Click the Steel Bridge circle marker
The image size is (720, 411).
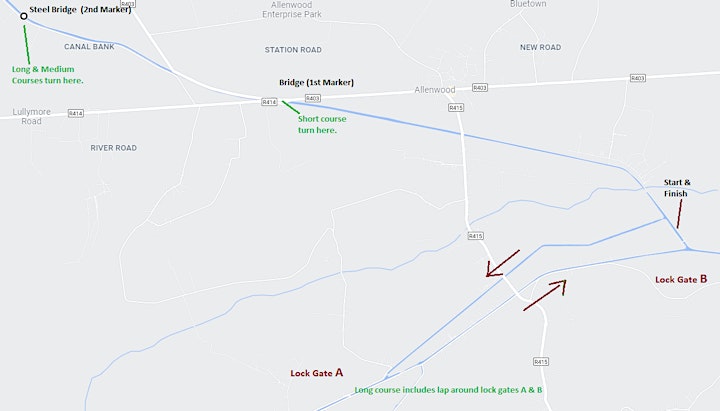(24, 16)
